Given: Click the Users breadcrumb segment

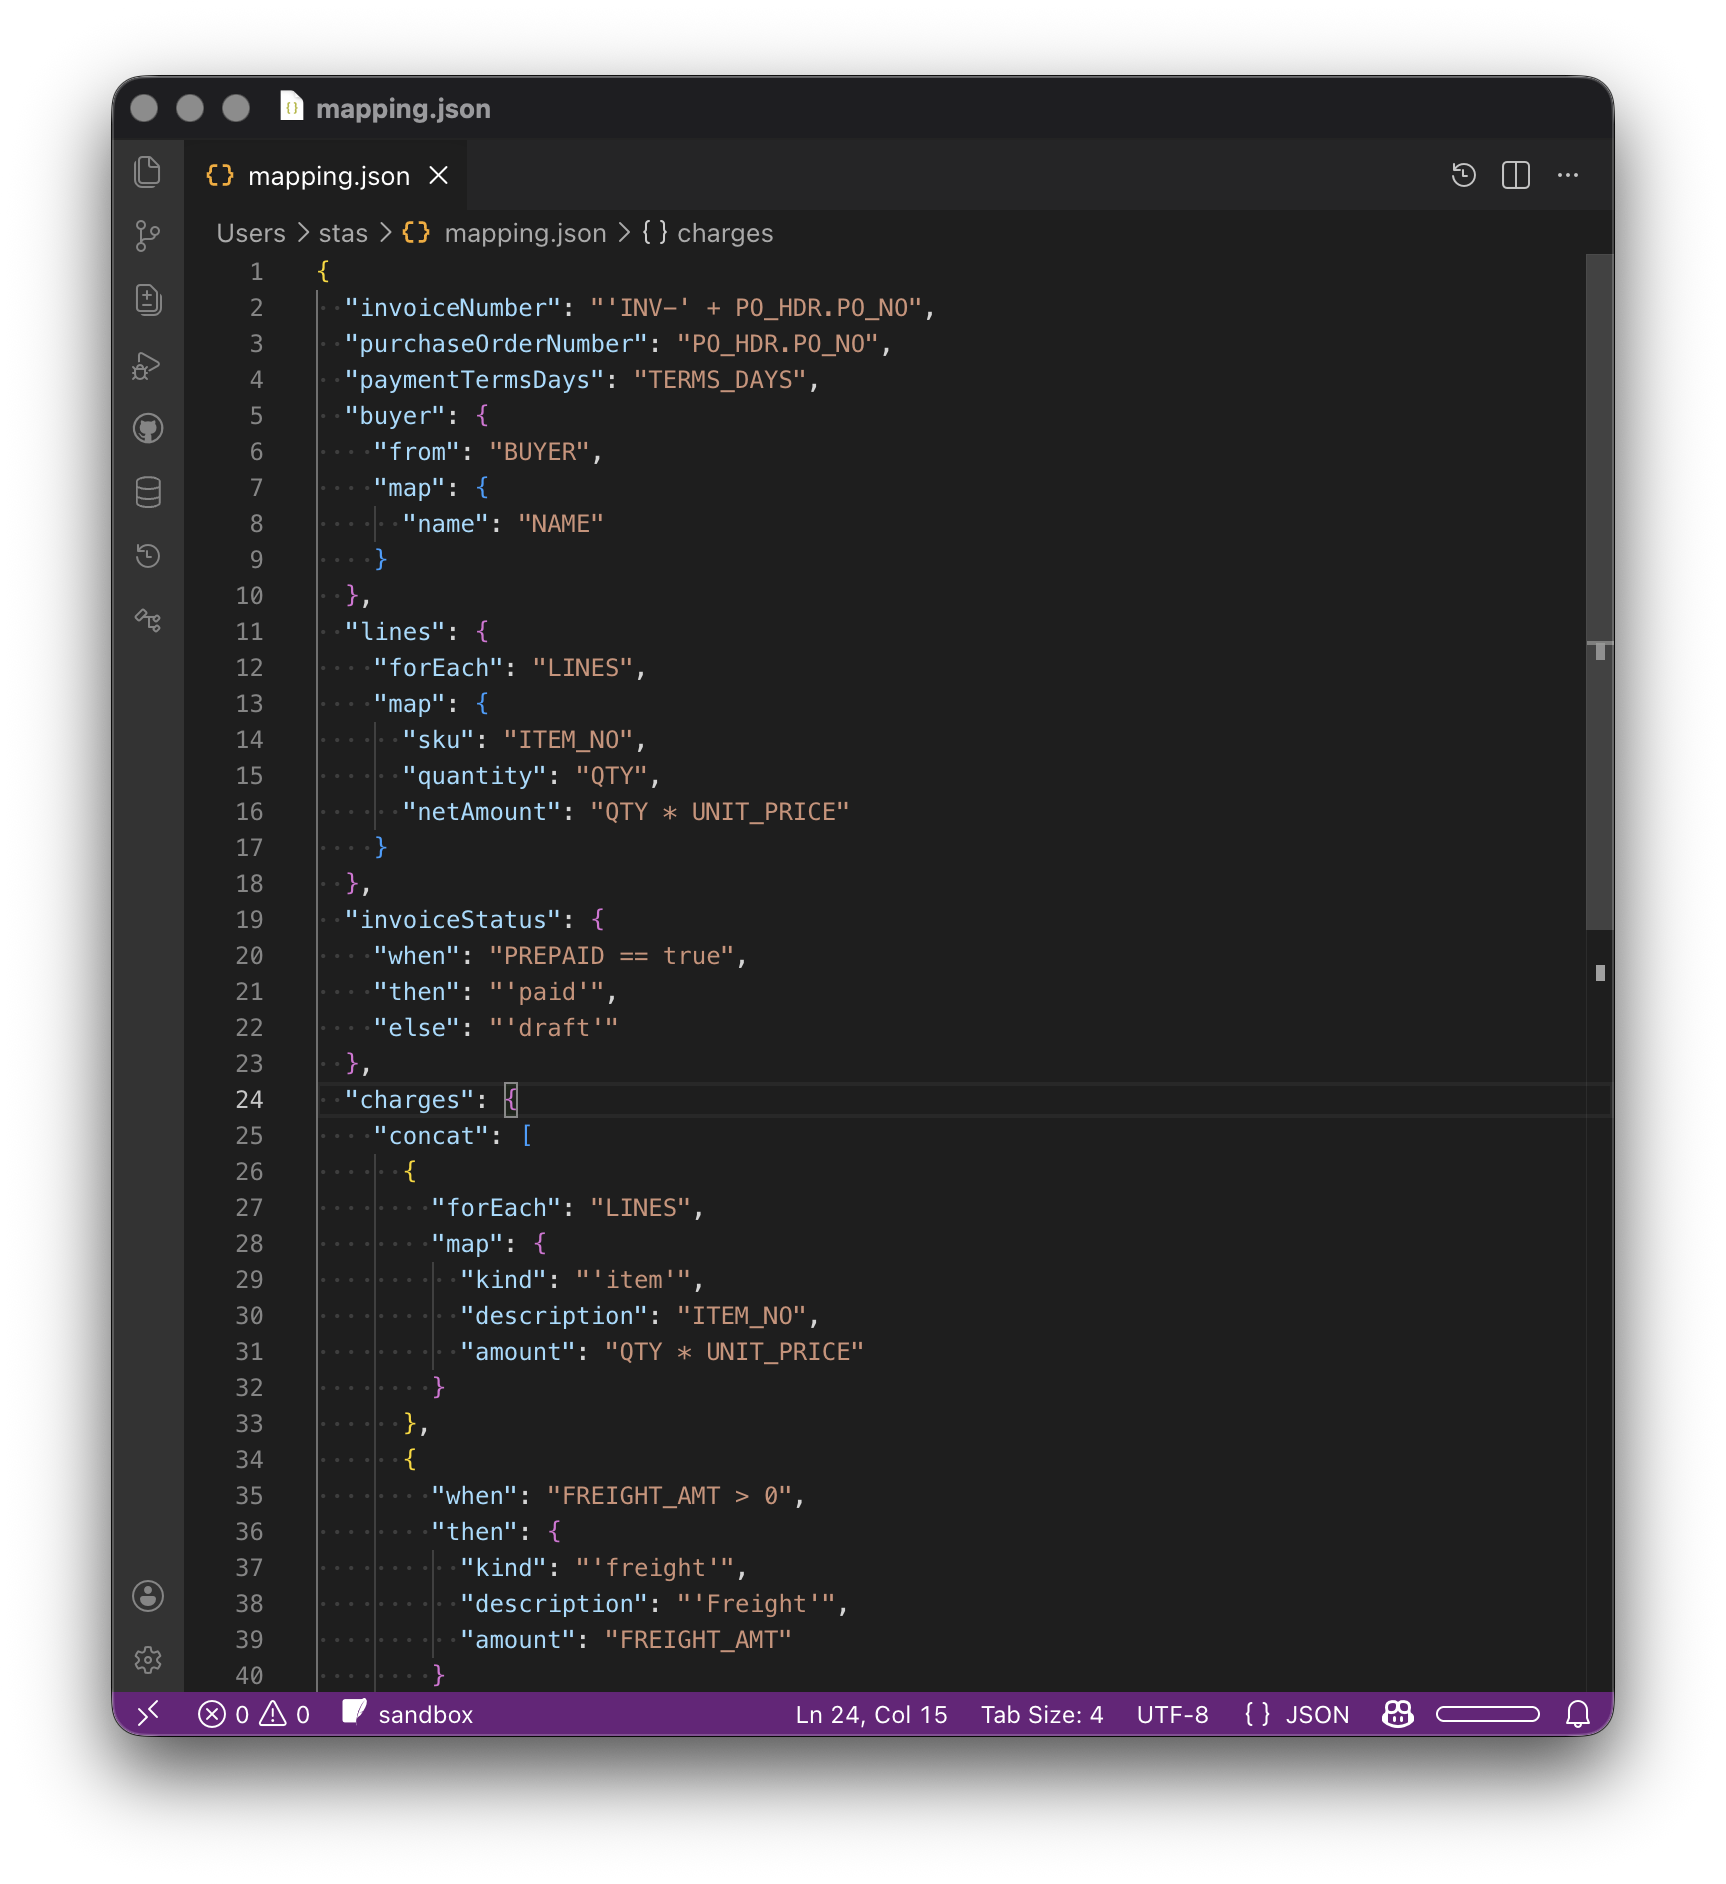Looking at the screenshot, I should pos(251,233).
